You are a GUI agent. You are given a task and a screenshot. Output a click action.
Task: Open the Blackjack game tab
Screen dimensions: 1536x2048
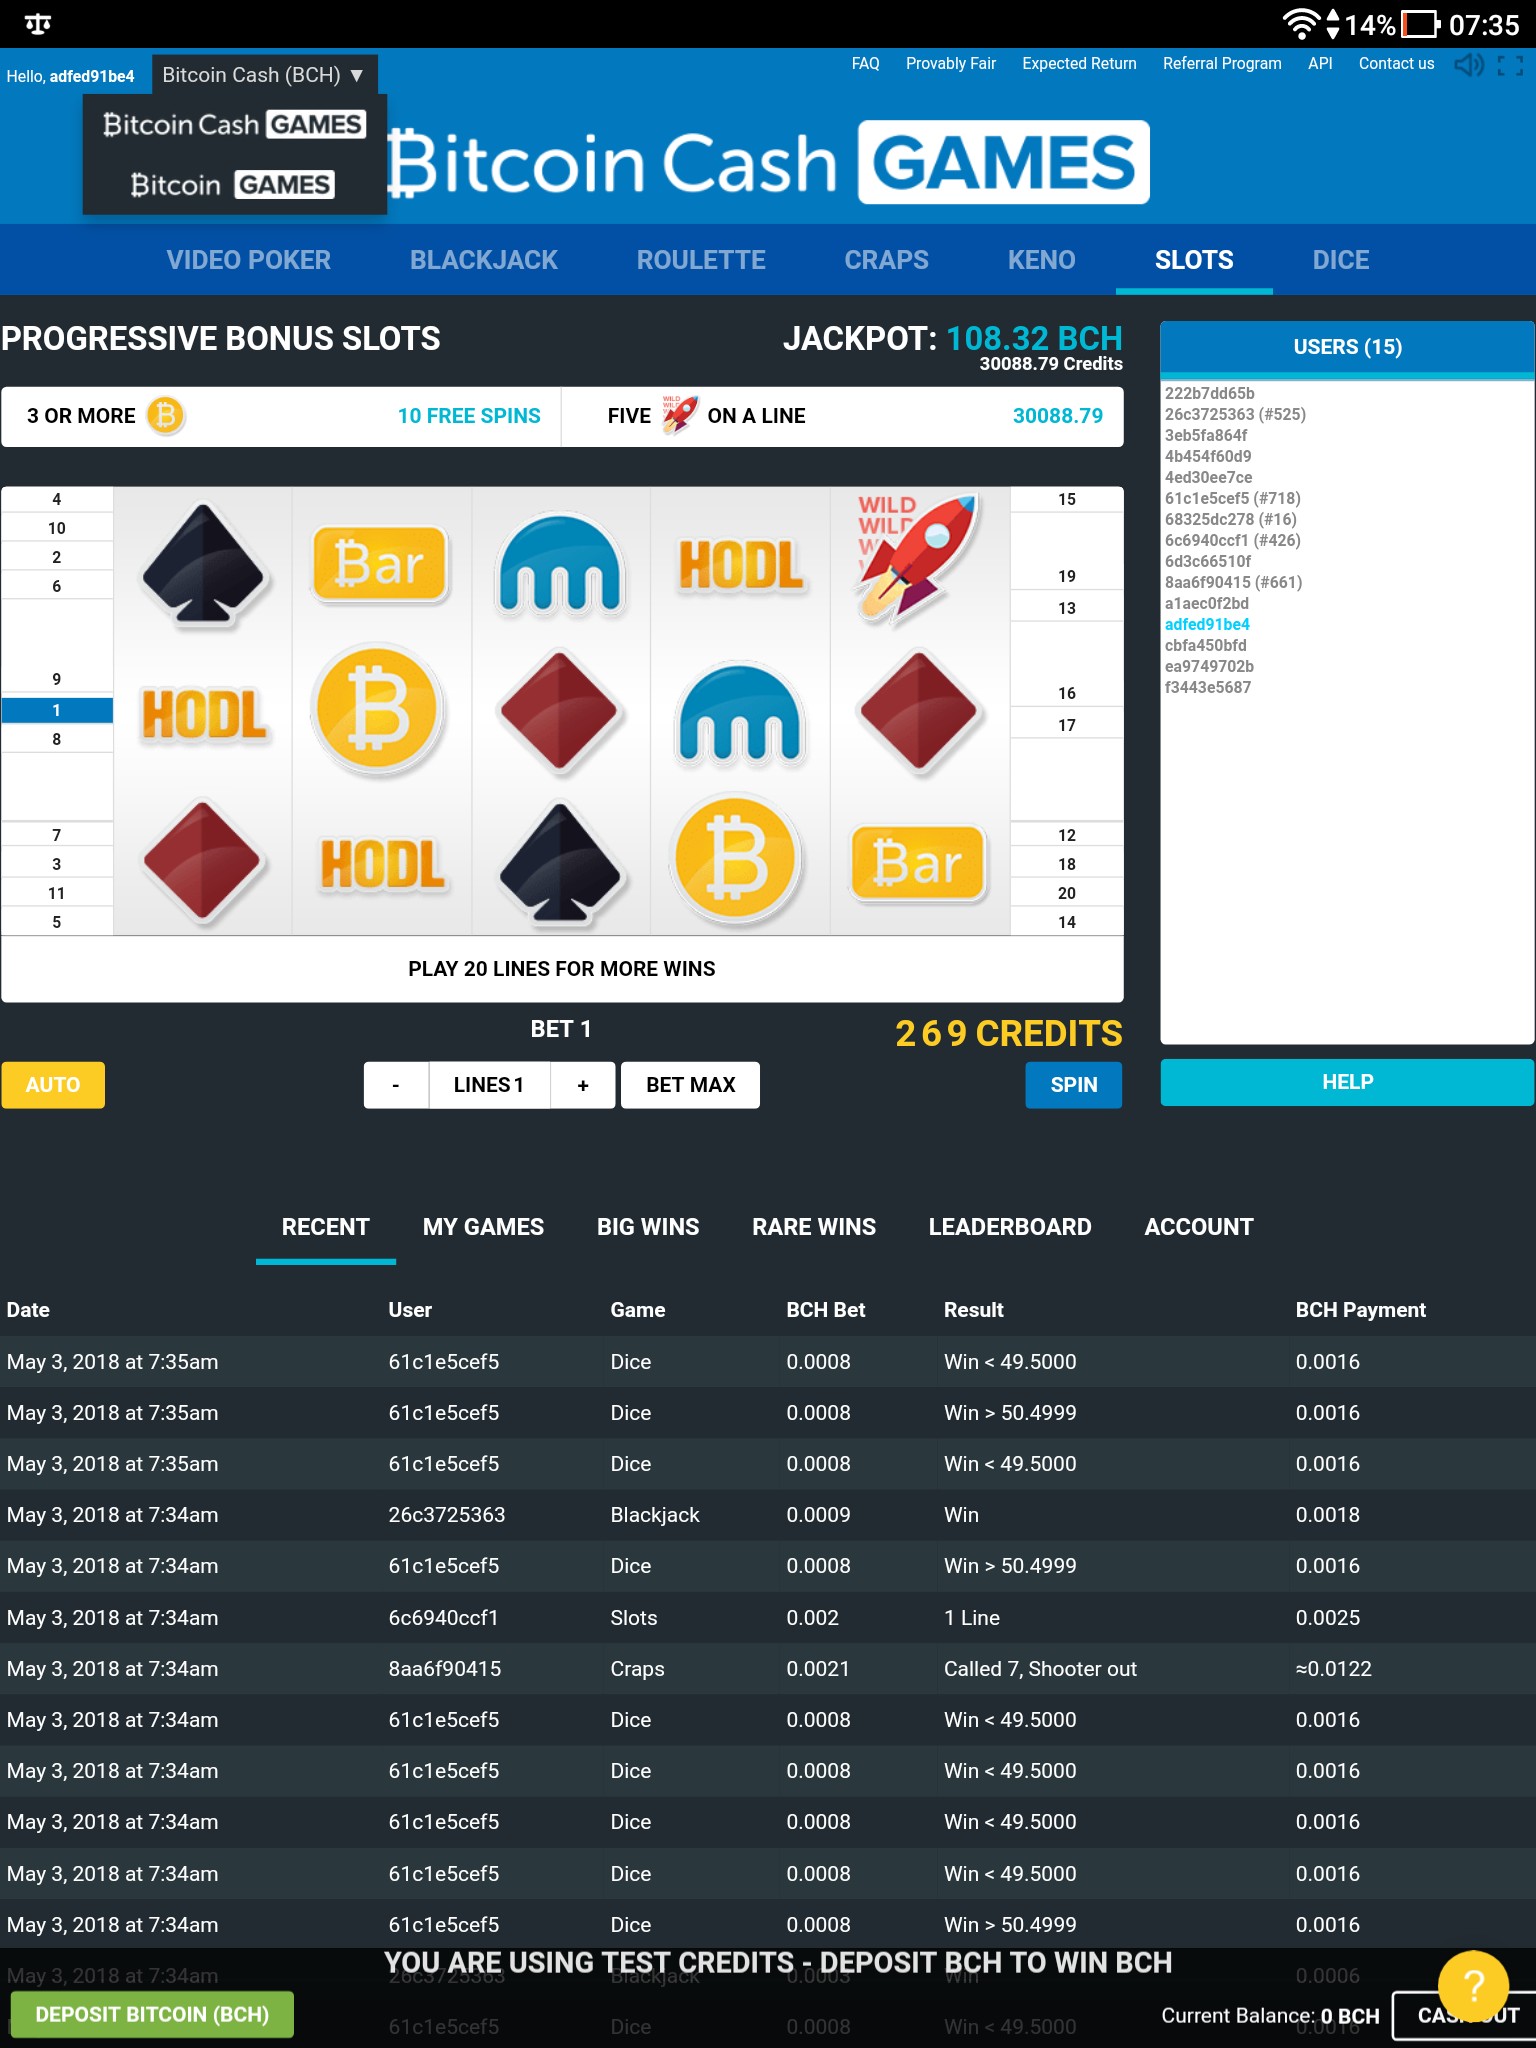(484, 260)
